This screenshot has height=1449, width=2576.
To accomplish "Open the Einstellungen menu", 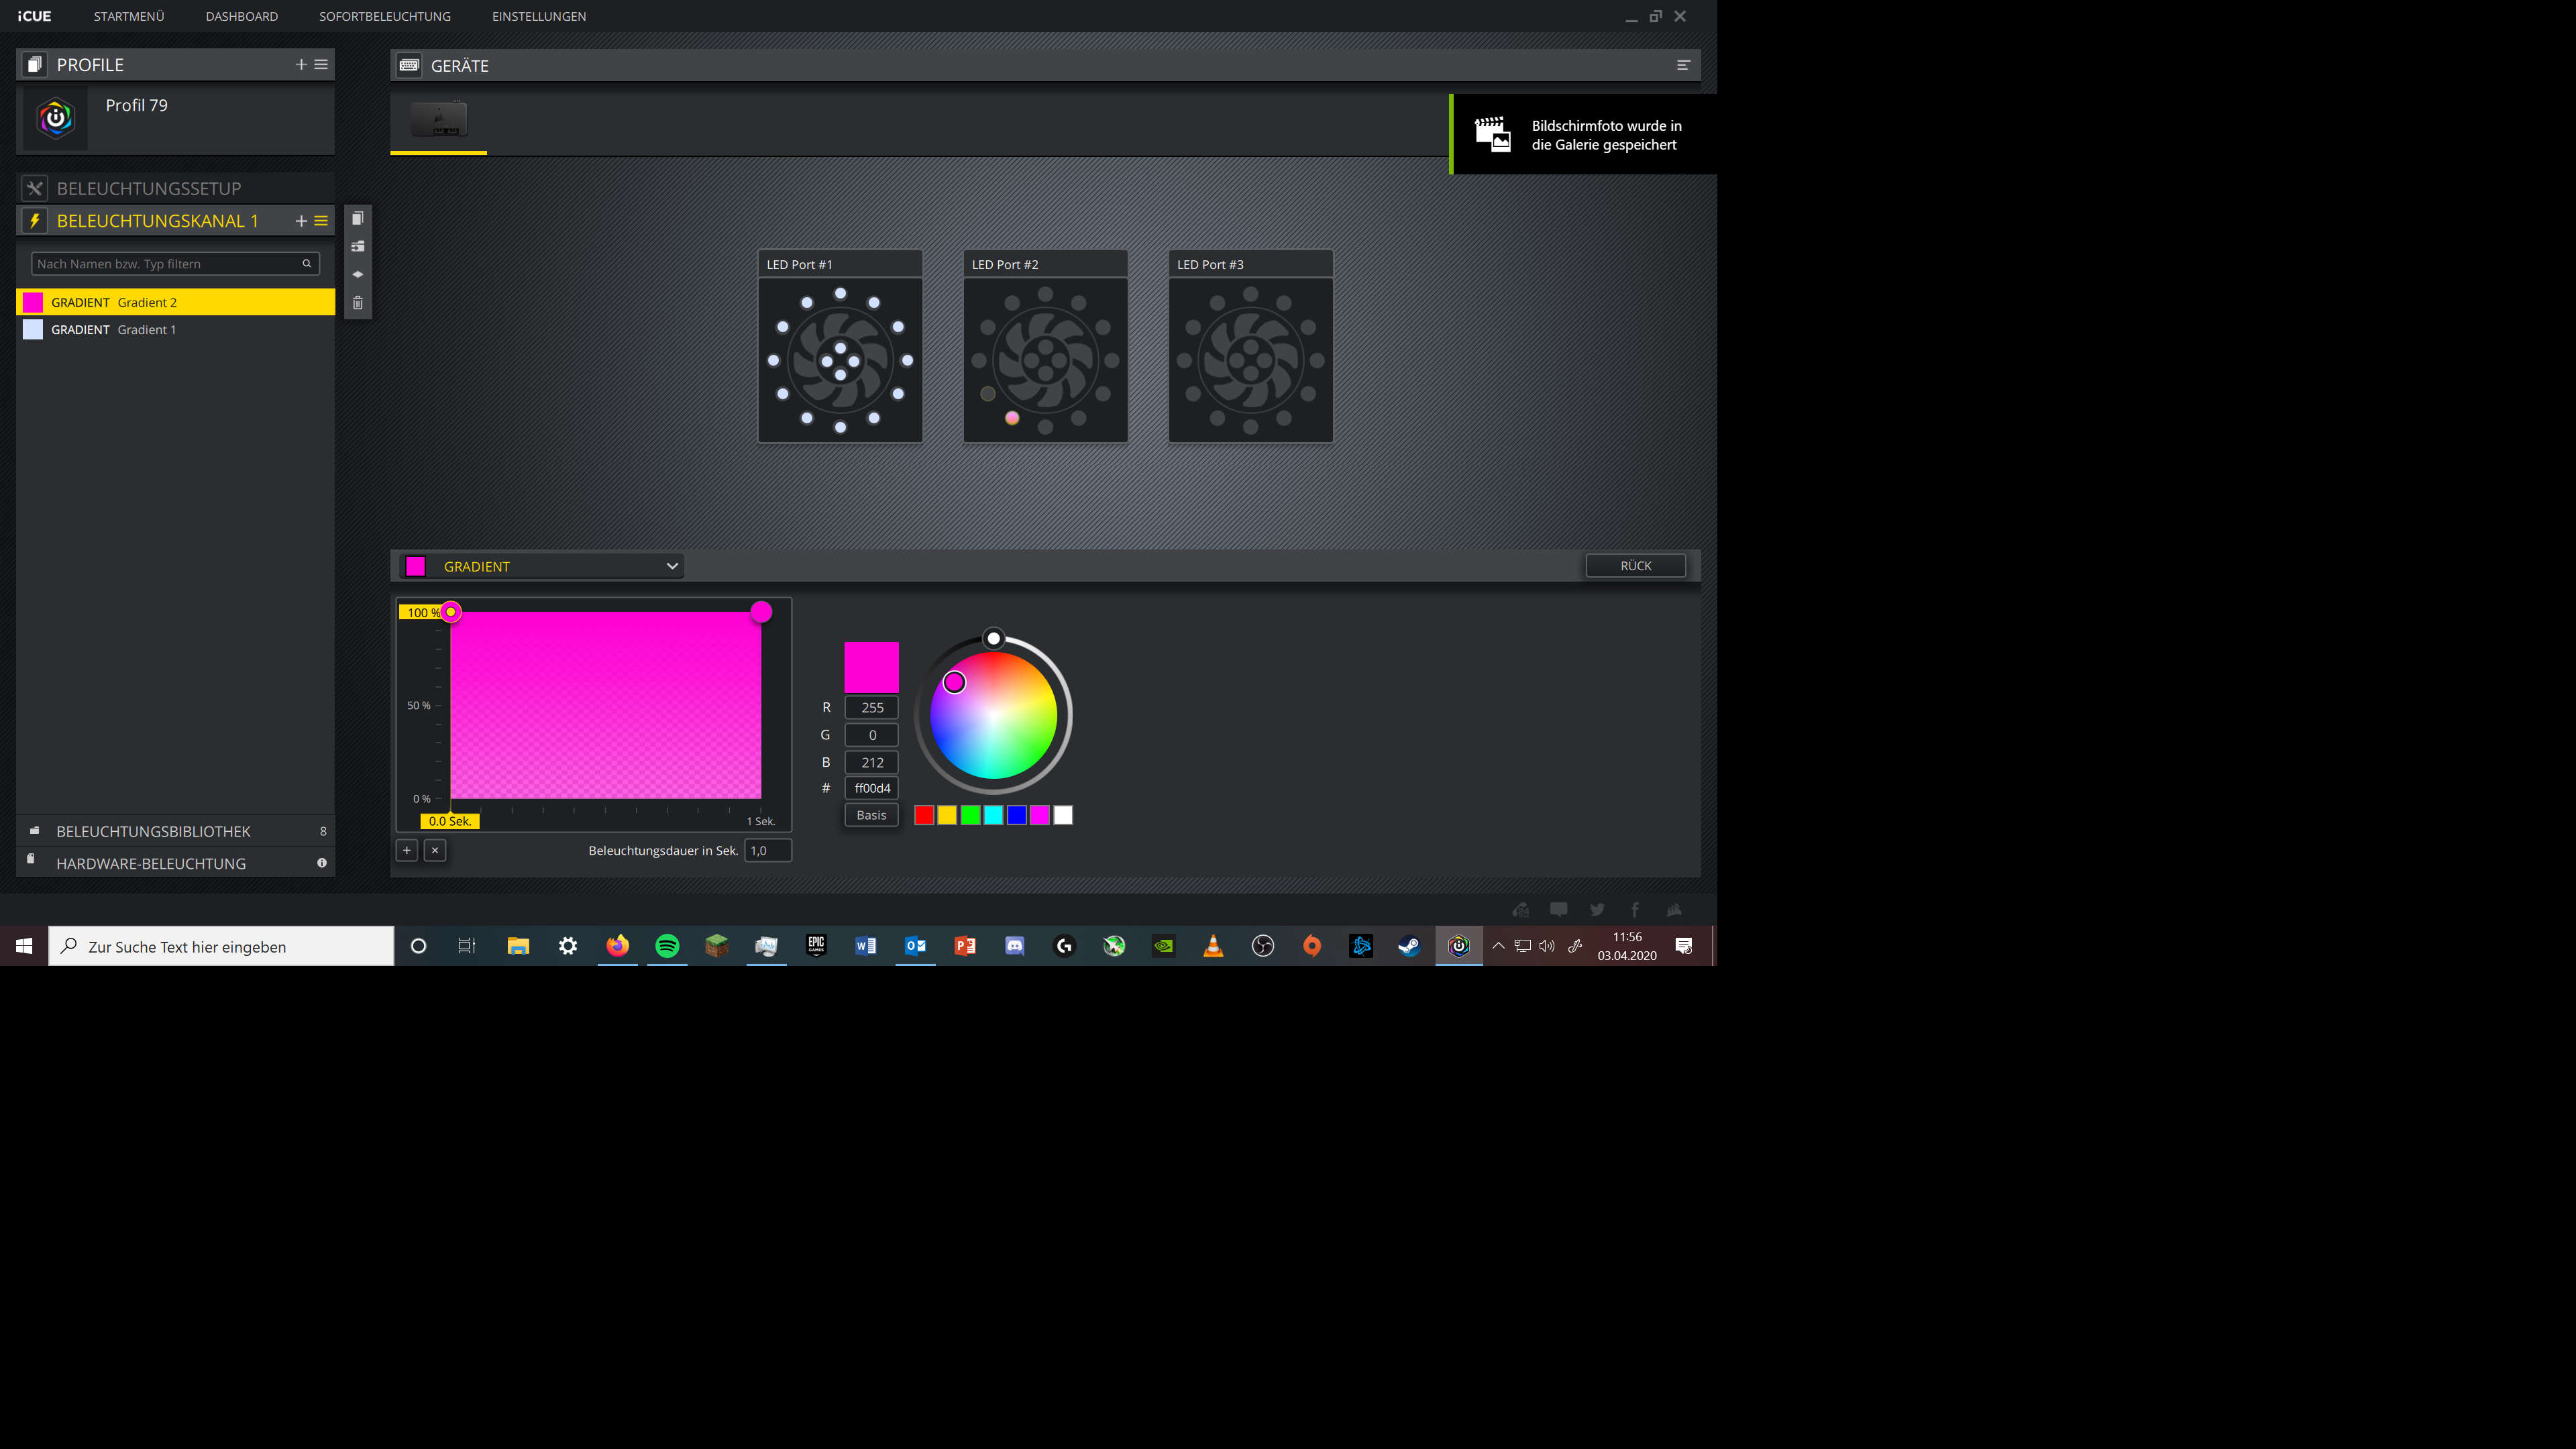I will pyautogui.click(x=538, y=16).
